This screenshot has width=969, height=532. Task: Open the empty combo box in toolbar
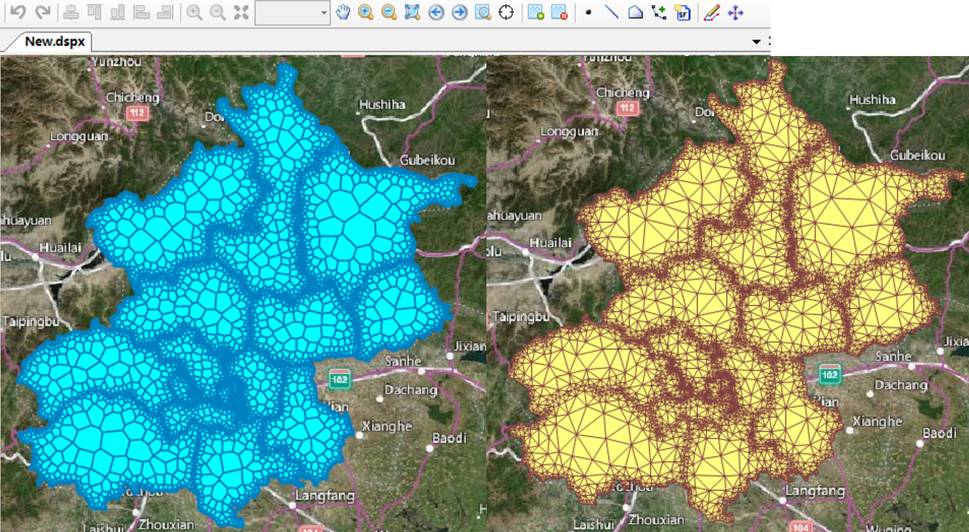(x=292, y=13)
